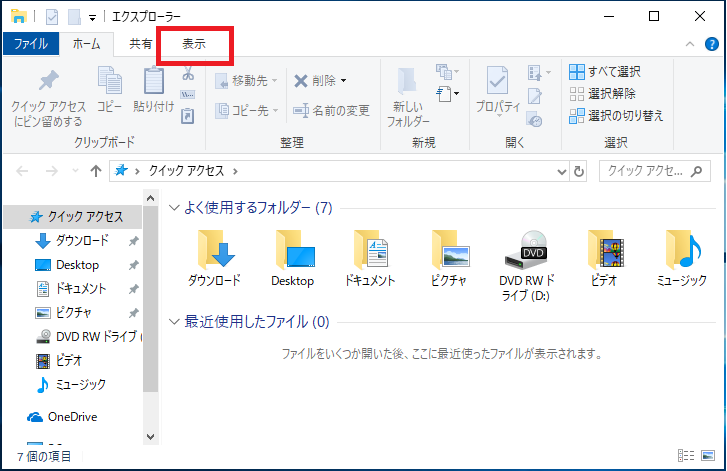Expand the Open dropdown in 開く group

pos(539,72)
